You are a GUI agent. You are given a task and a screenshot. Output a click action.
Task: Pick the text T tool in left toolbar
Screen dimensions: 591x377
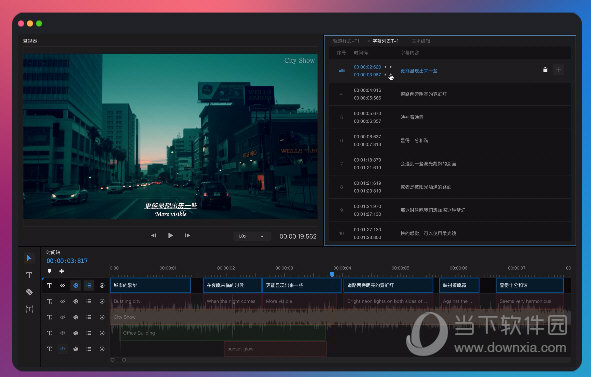(x=29, y=275)
